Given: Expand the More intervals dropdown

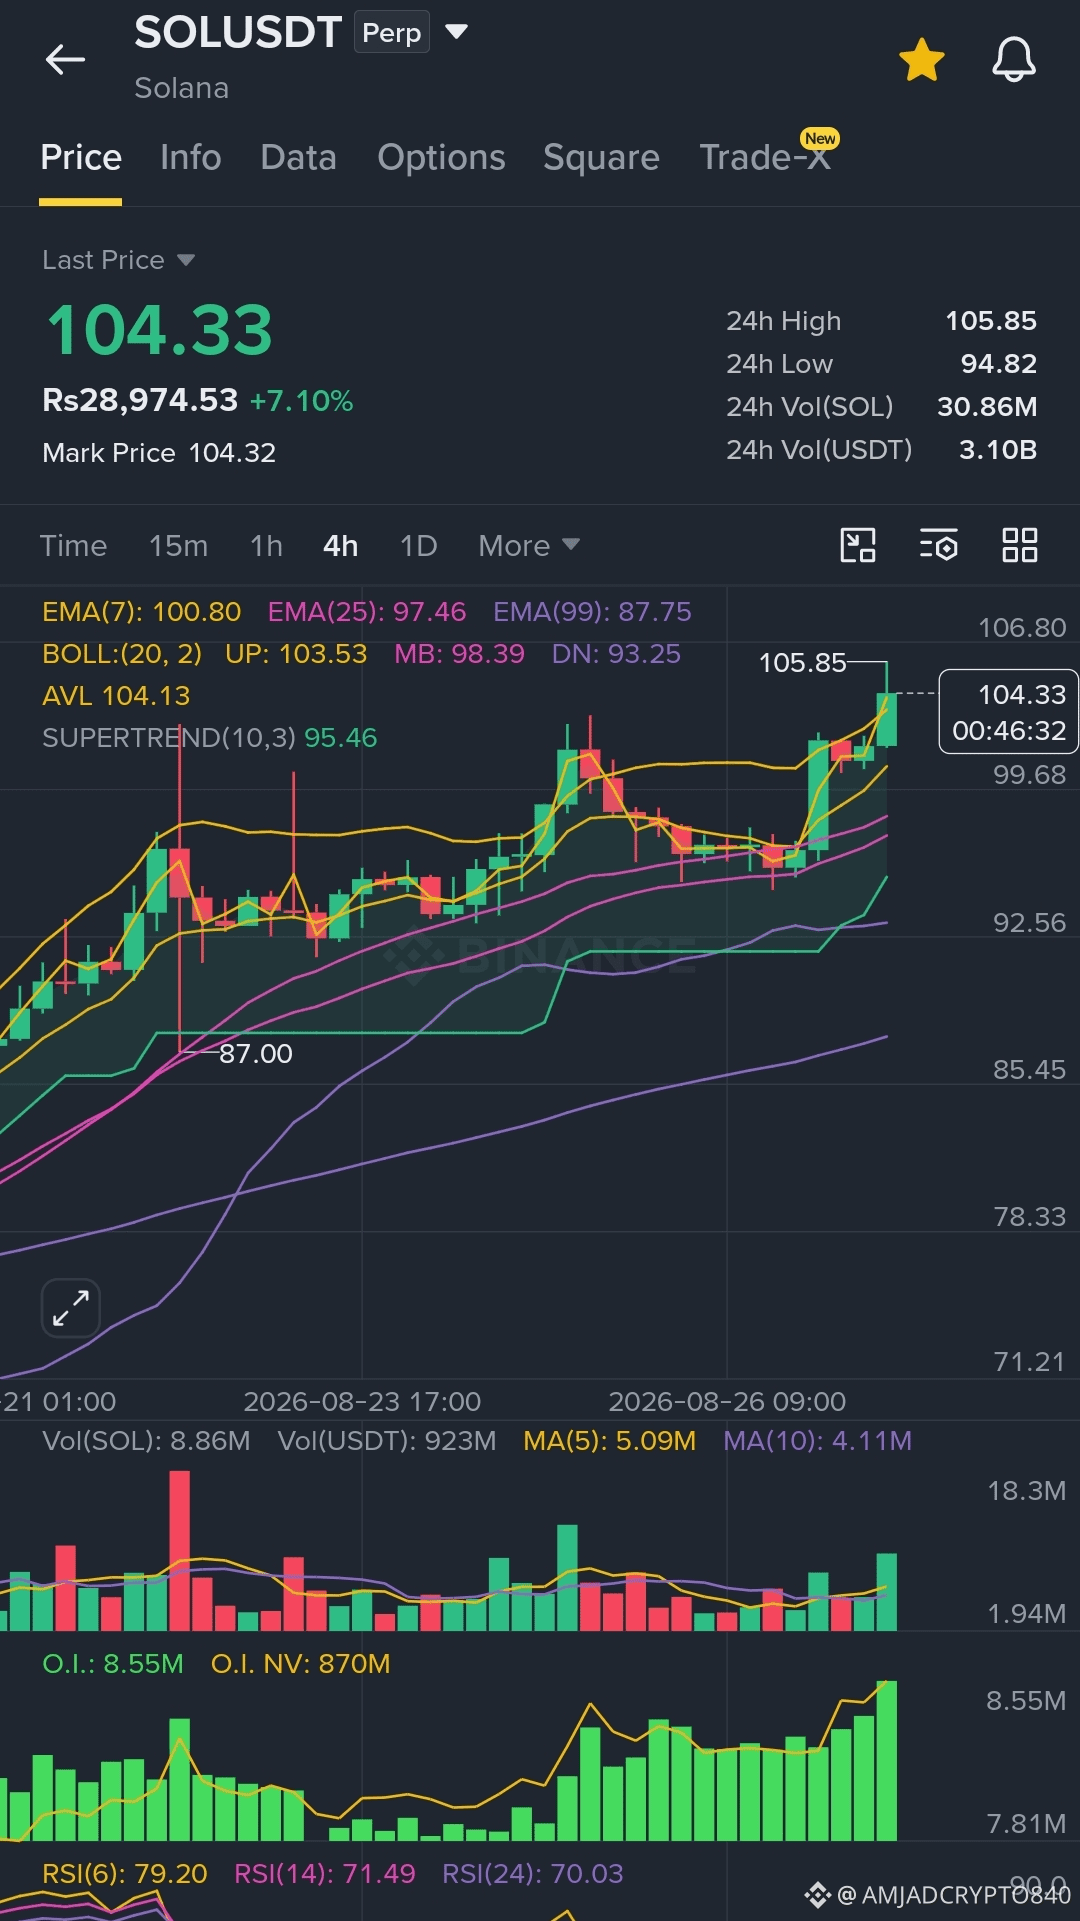Looking at the screenshot, I should tap(528, 546).
